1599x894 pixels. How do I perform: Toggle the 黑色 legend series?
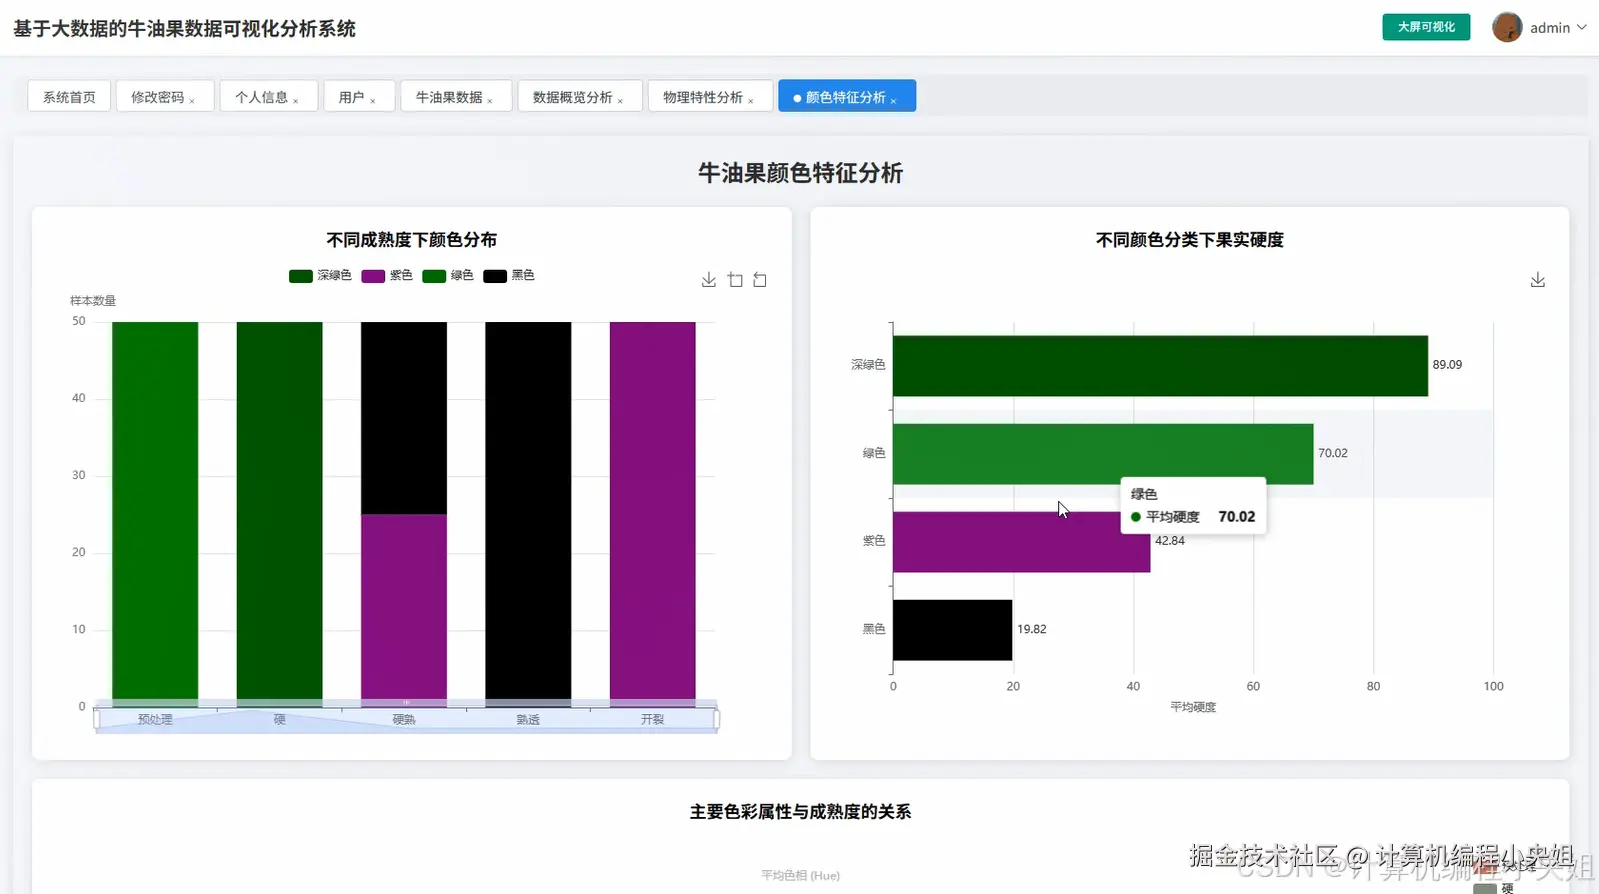[509, 276]
